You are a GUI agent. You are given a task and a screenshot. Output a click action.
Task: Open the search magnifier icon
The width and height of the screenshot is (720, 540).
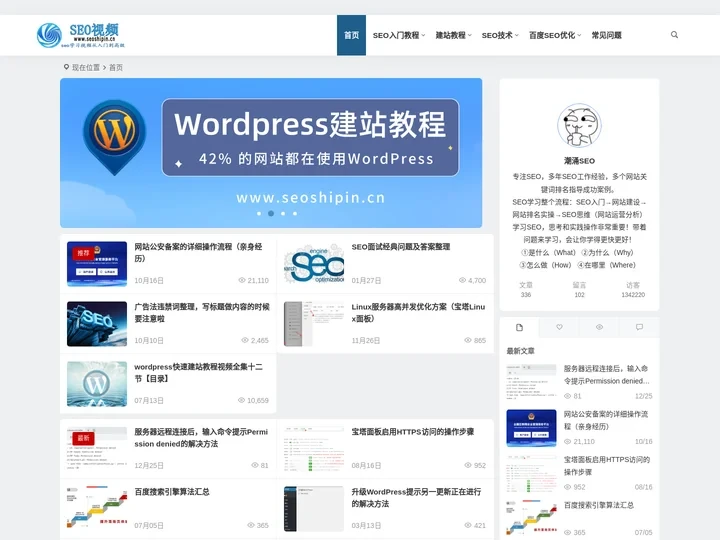click(674, 35)
